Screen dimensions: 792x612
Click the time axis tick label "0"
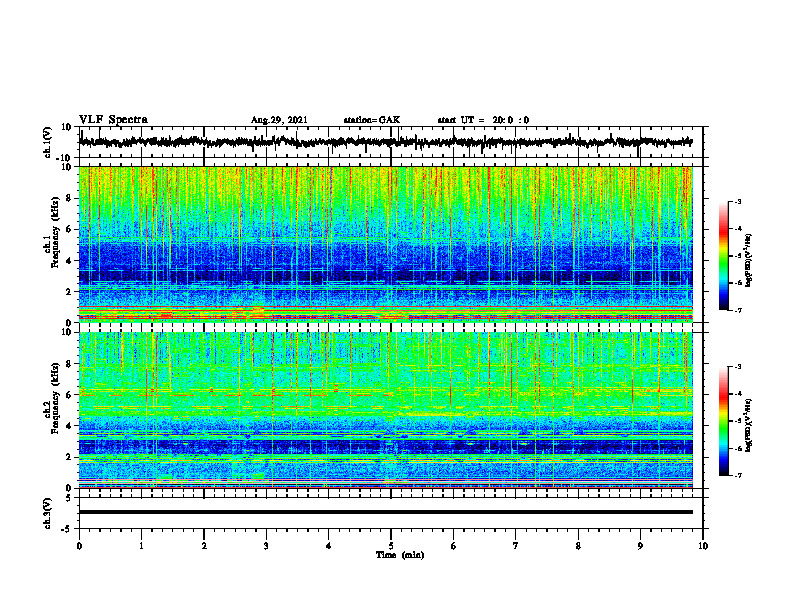click(x=79, y=546)
